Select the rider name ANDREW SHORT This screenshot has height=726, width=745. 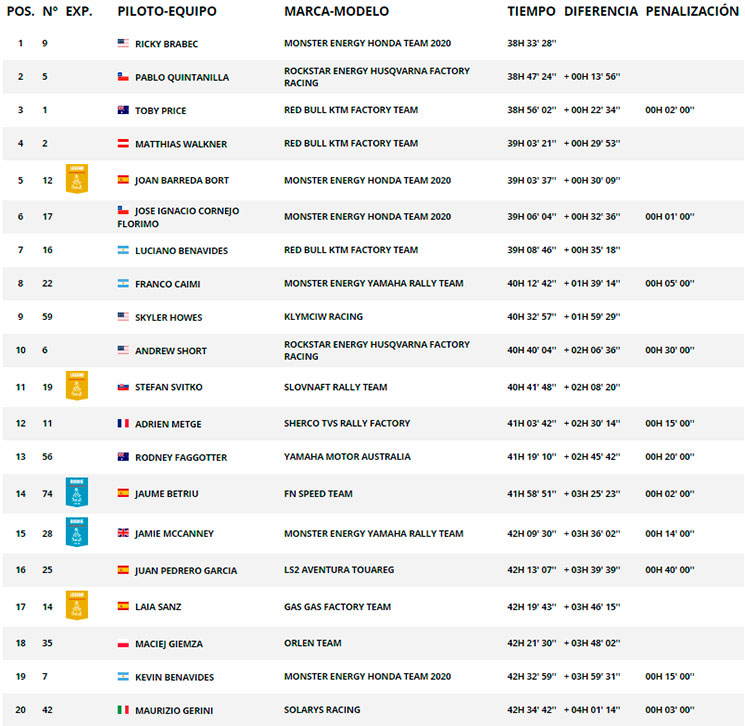tap(171, 351)
